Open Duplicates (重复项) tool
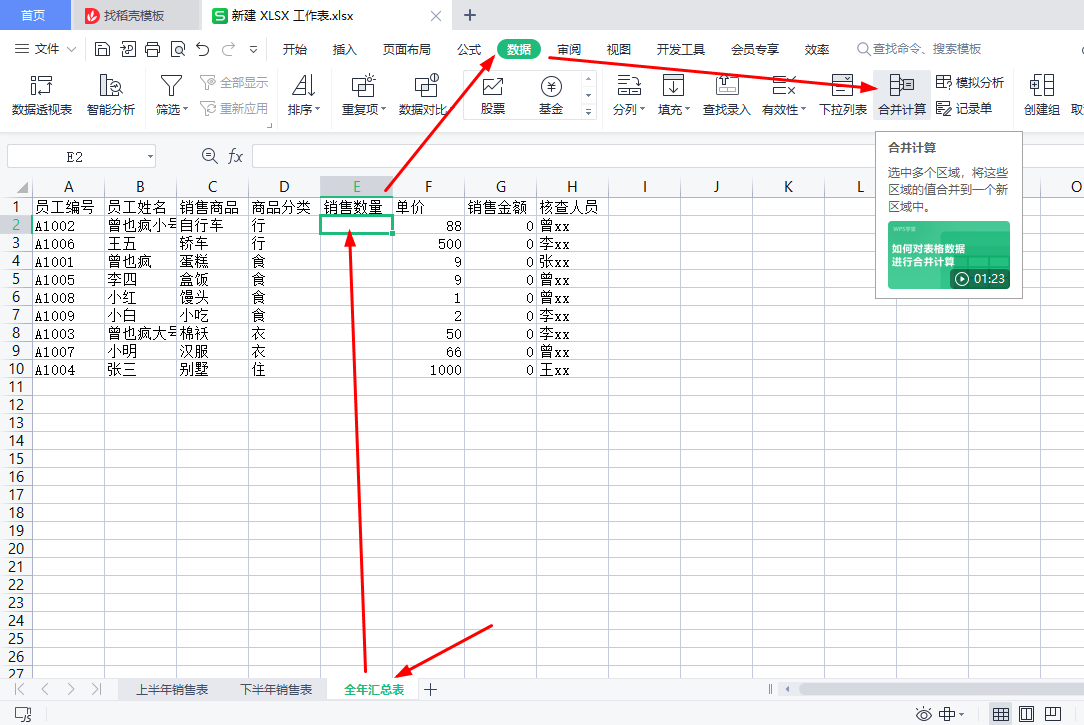 click(364, 95)
